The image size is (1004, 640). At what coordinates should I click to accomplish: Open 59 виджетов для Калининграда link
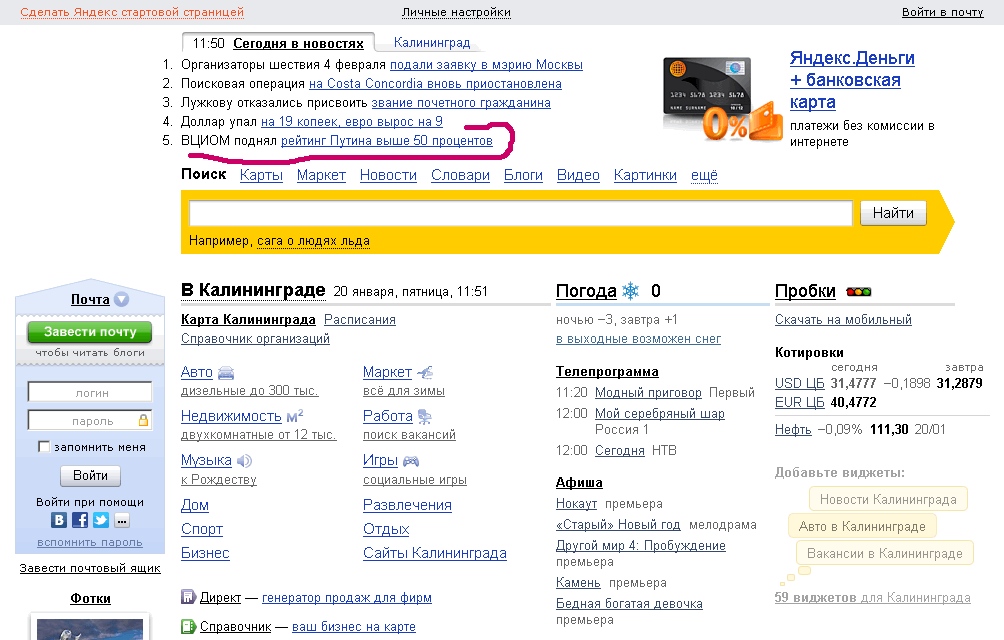click(872, 598)
